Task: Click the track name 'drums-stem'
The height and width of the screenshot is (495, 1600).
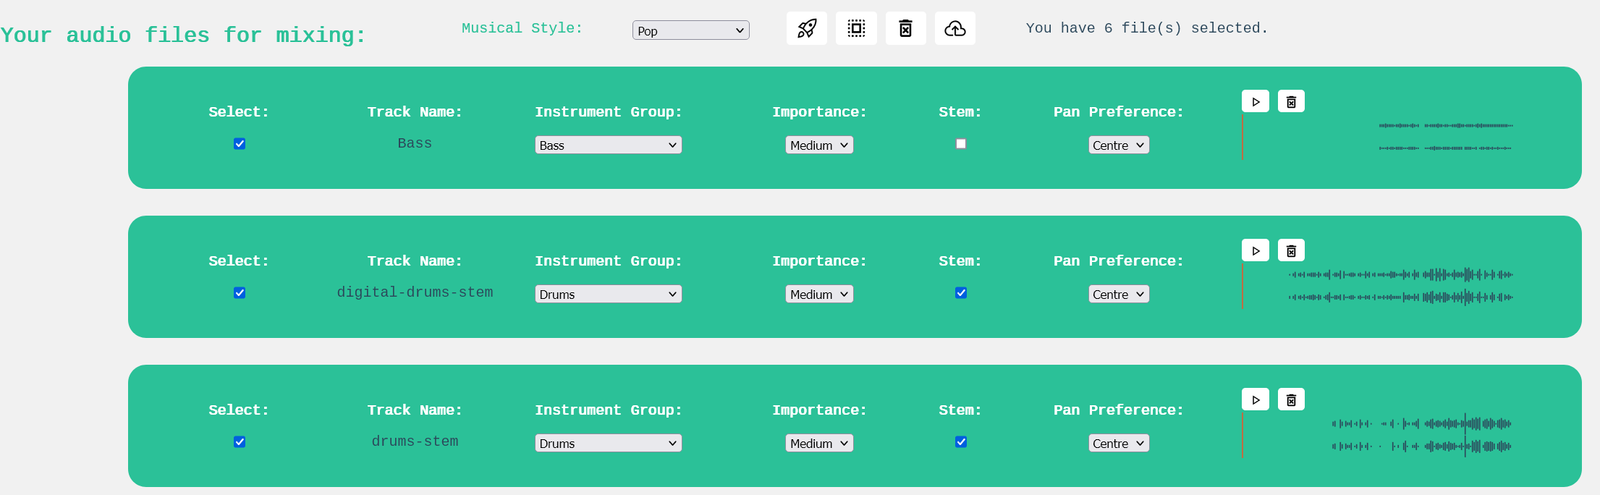Action: [x=415, y=441]
